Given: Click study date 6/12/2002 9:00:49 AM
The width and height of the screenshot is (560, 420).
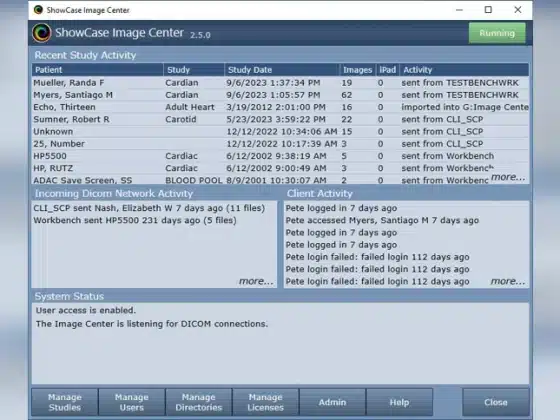Looking at the screenshot, I should click(276, 168).
